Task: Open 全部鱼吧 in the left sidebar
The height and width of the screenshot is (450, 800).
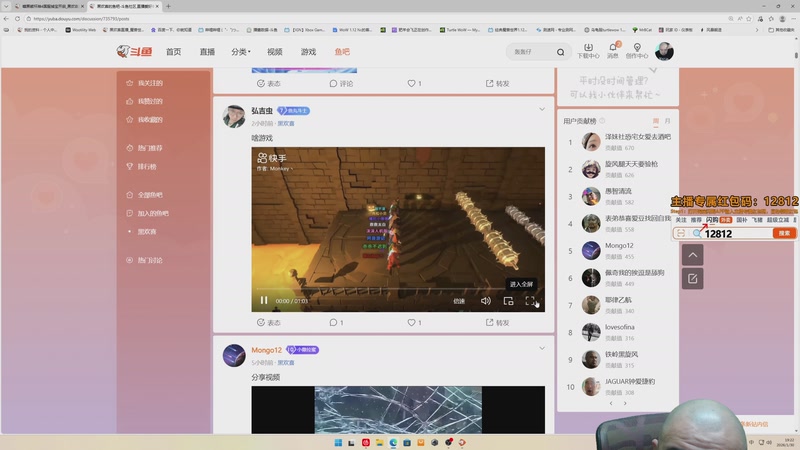Action: (x=145, y=195)
